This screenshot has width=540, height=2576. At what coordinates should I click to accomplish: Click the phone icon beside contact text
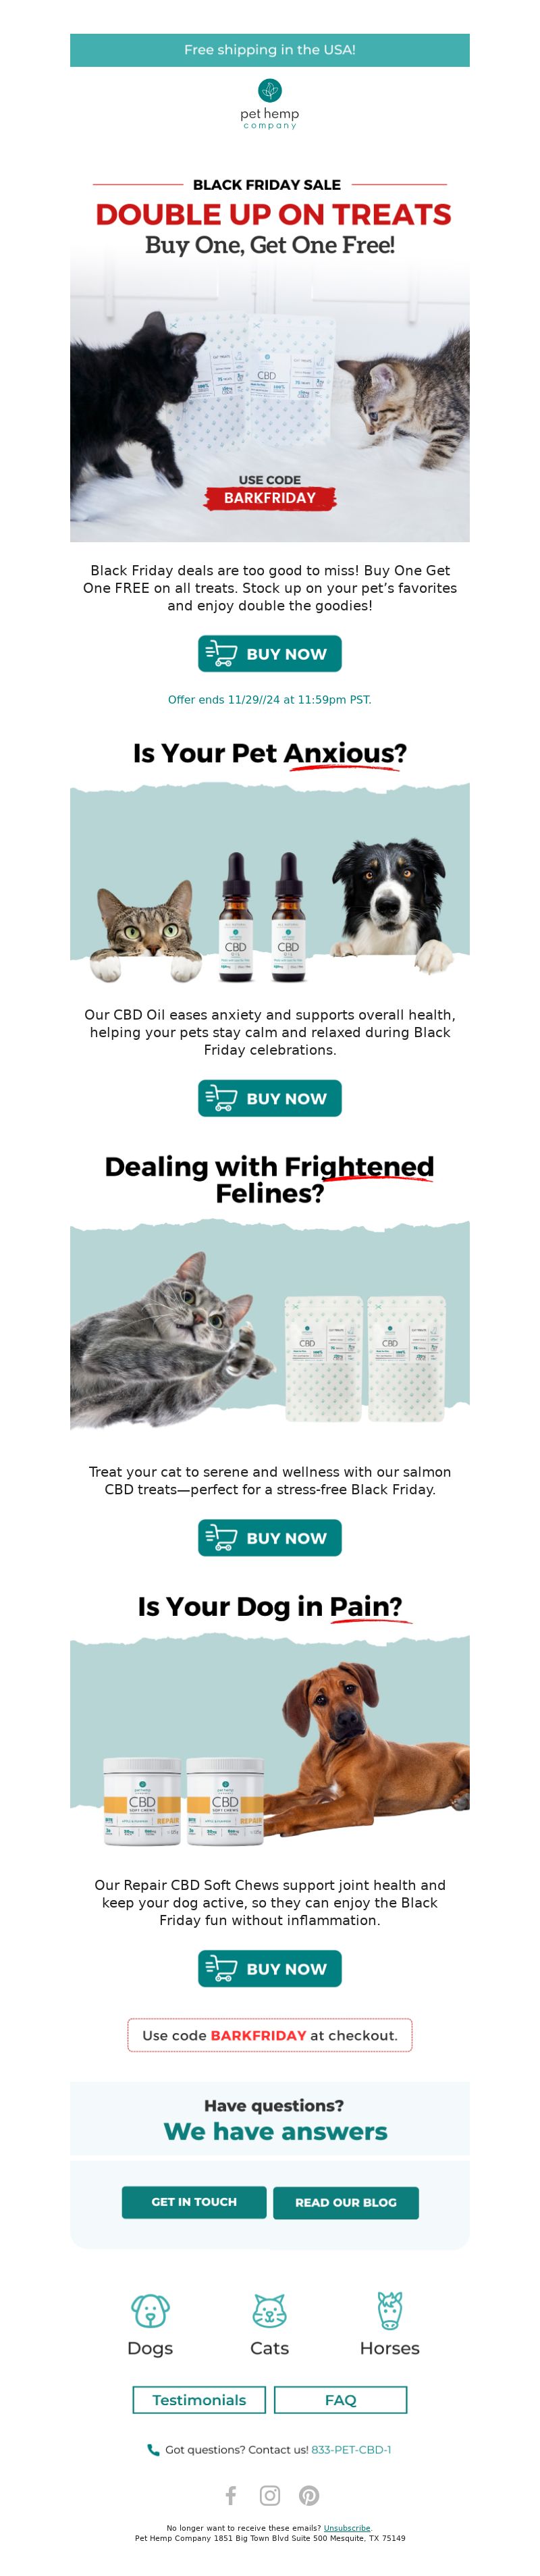[153, 2450]
